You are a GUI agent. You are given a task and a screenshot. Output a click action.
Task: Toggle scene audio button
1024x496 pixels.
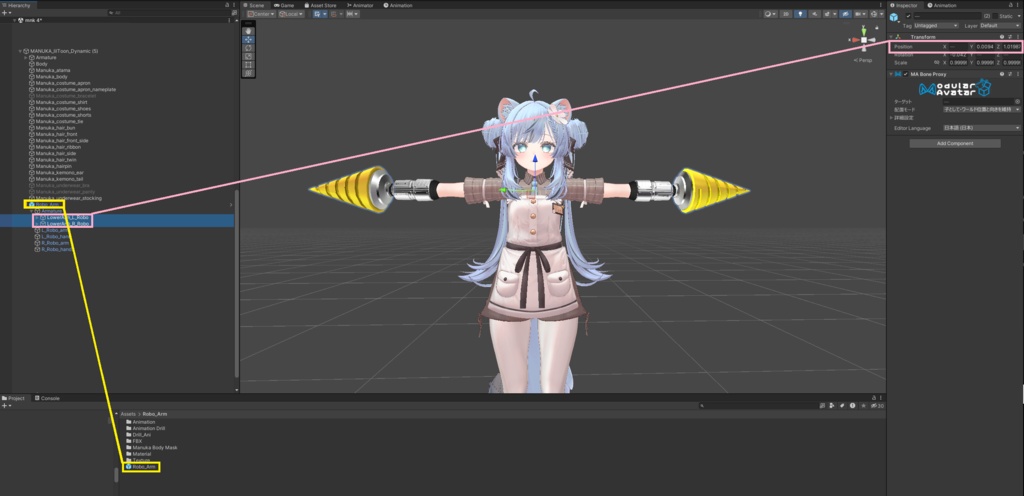tap(814, 14)
